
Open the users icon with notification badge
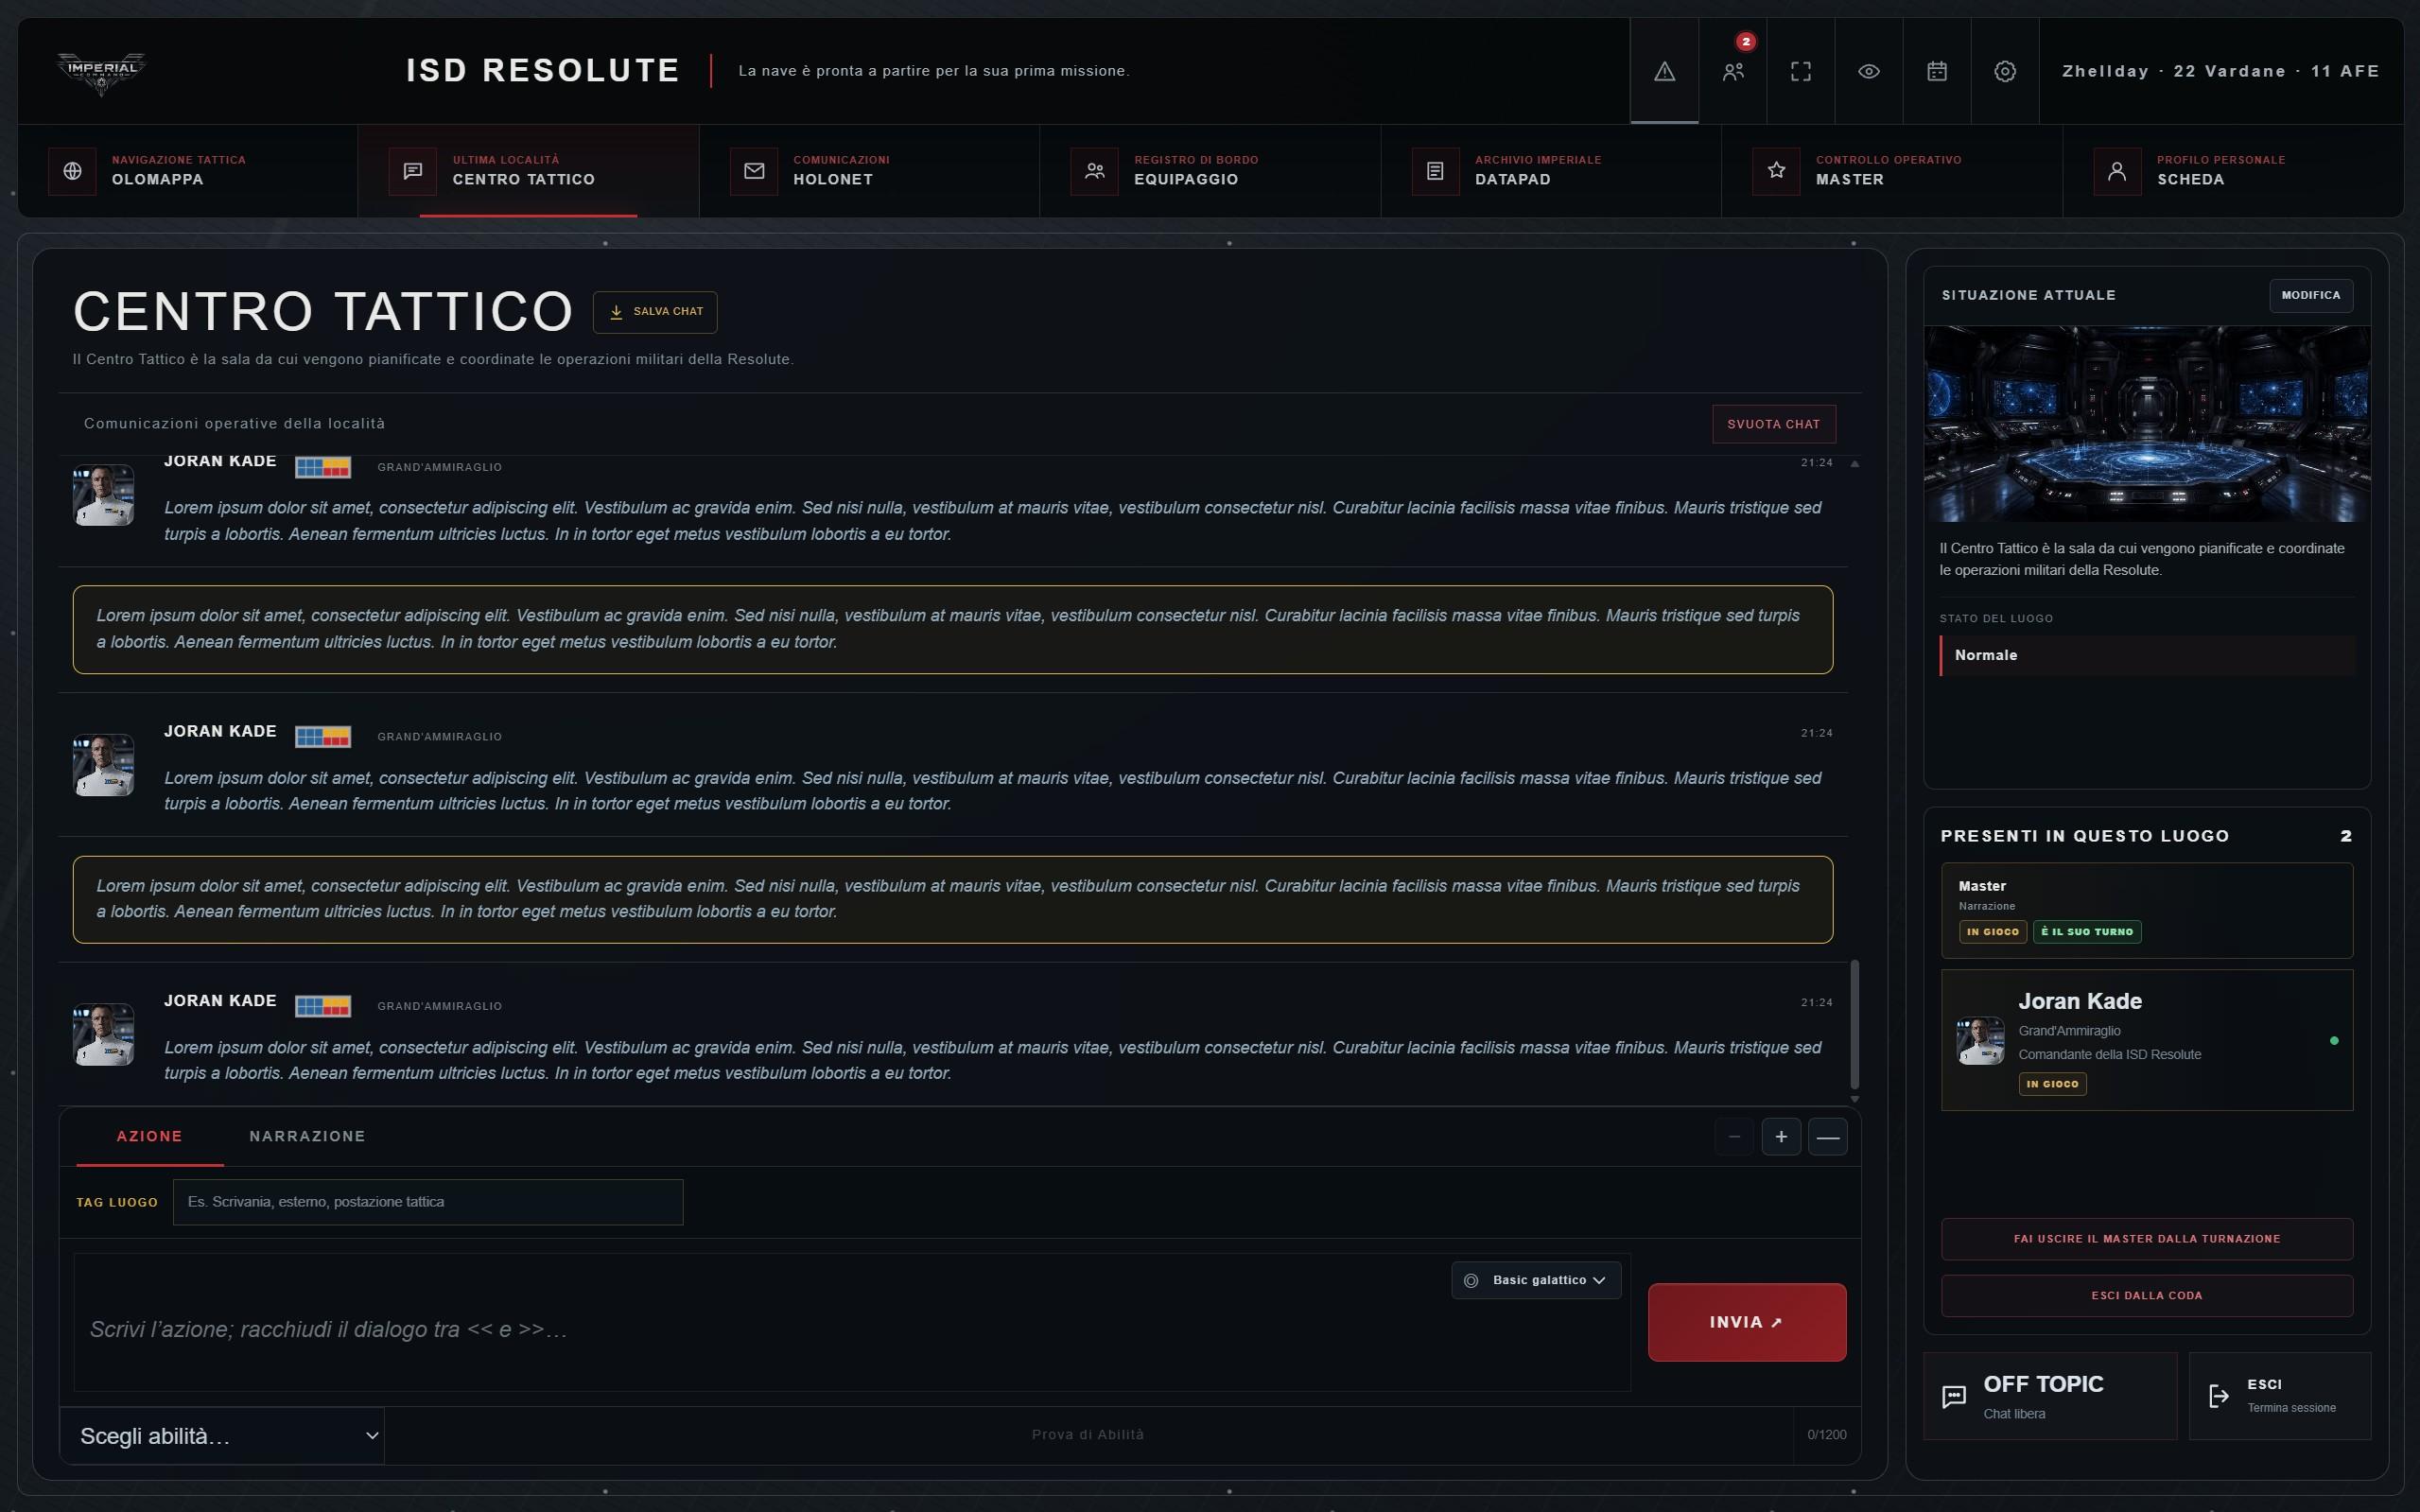point(1733,71)
